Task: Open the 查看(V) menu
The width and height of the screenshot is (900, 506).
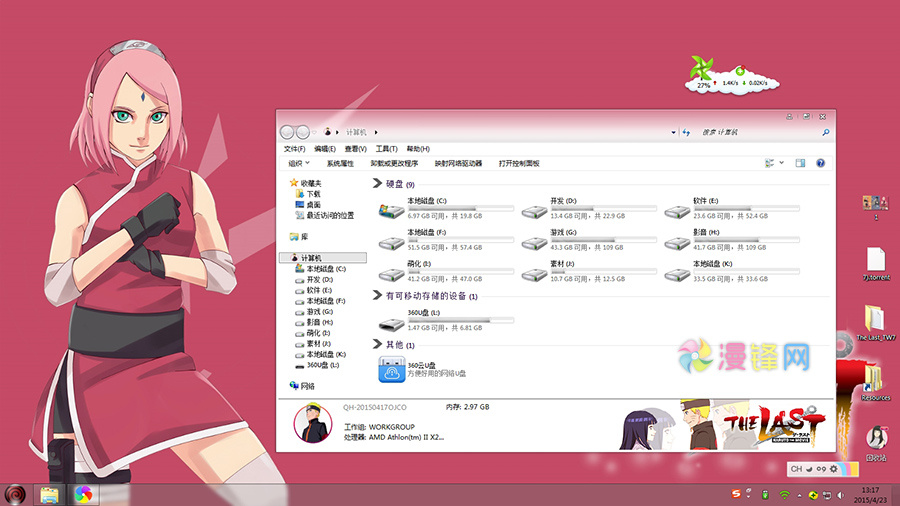Action: coord(356,149)
